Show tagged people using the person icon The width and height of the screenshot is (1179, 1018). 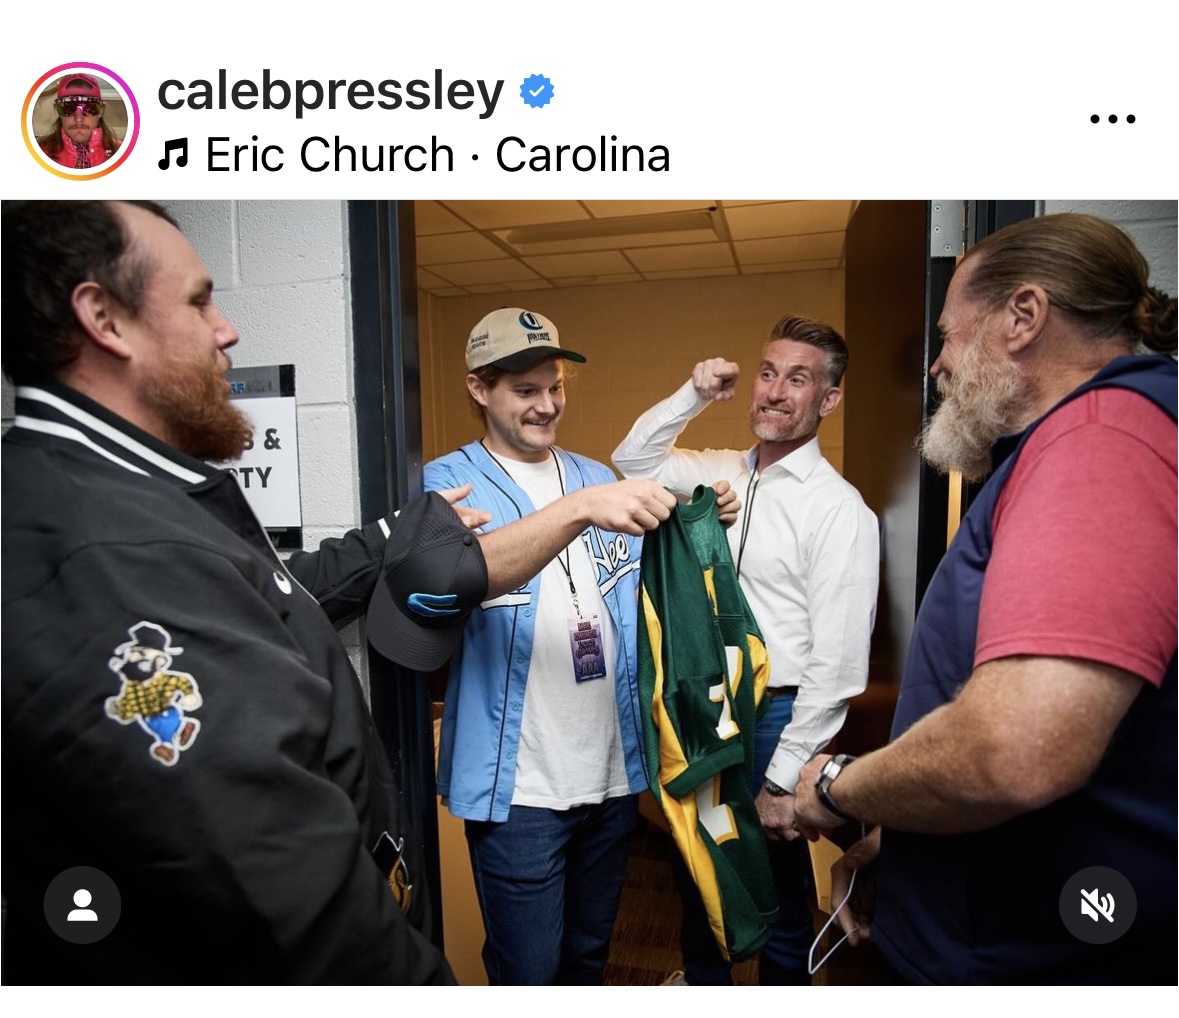point(82,904)
